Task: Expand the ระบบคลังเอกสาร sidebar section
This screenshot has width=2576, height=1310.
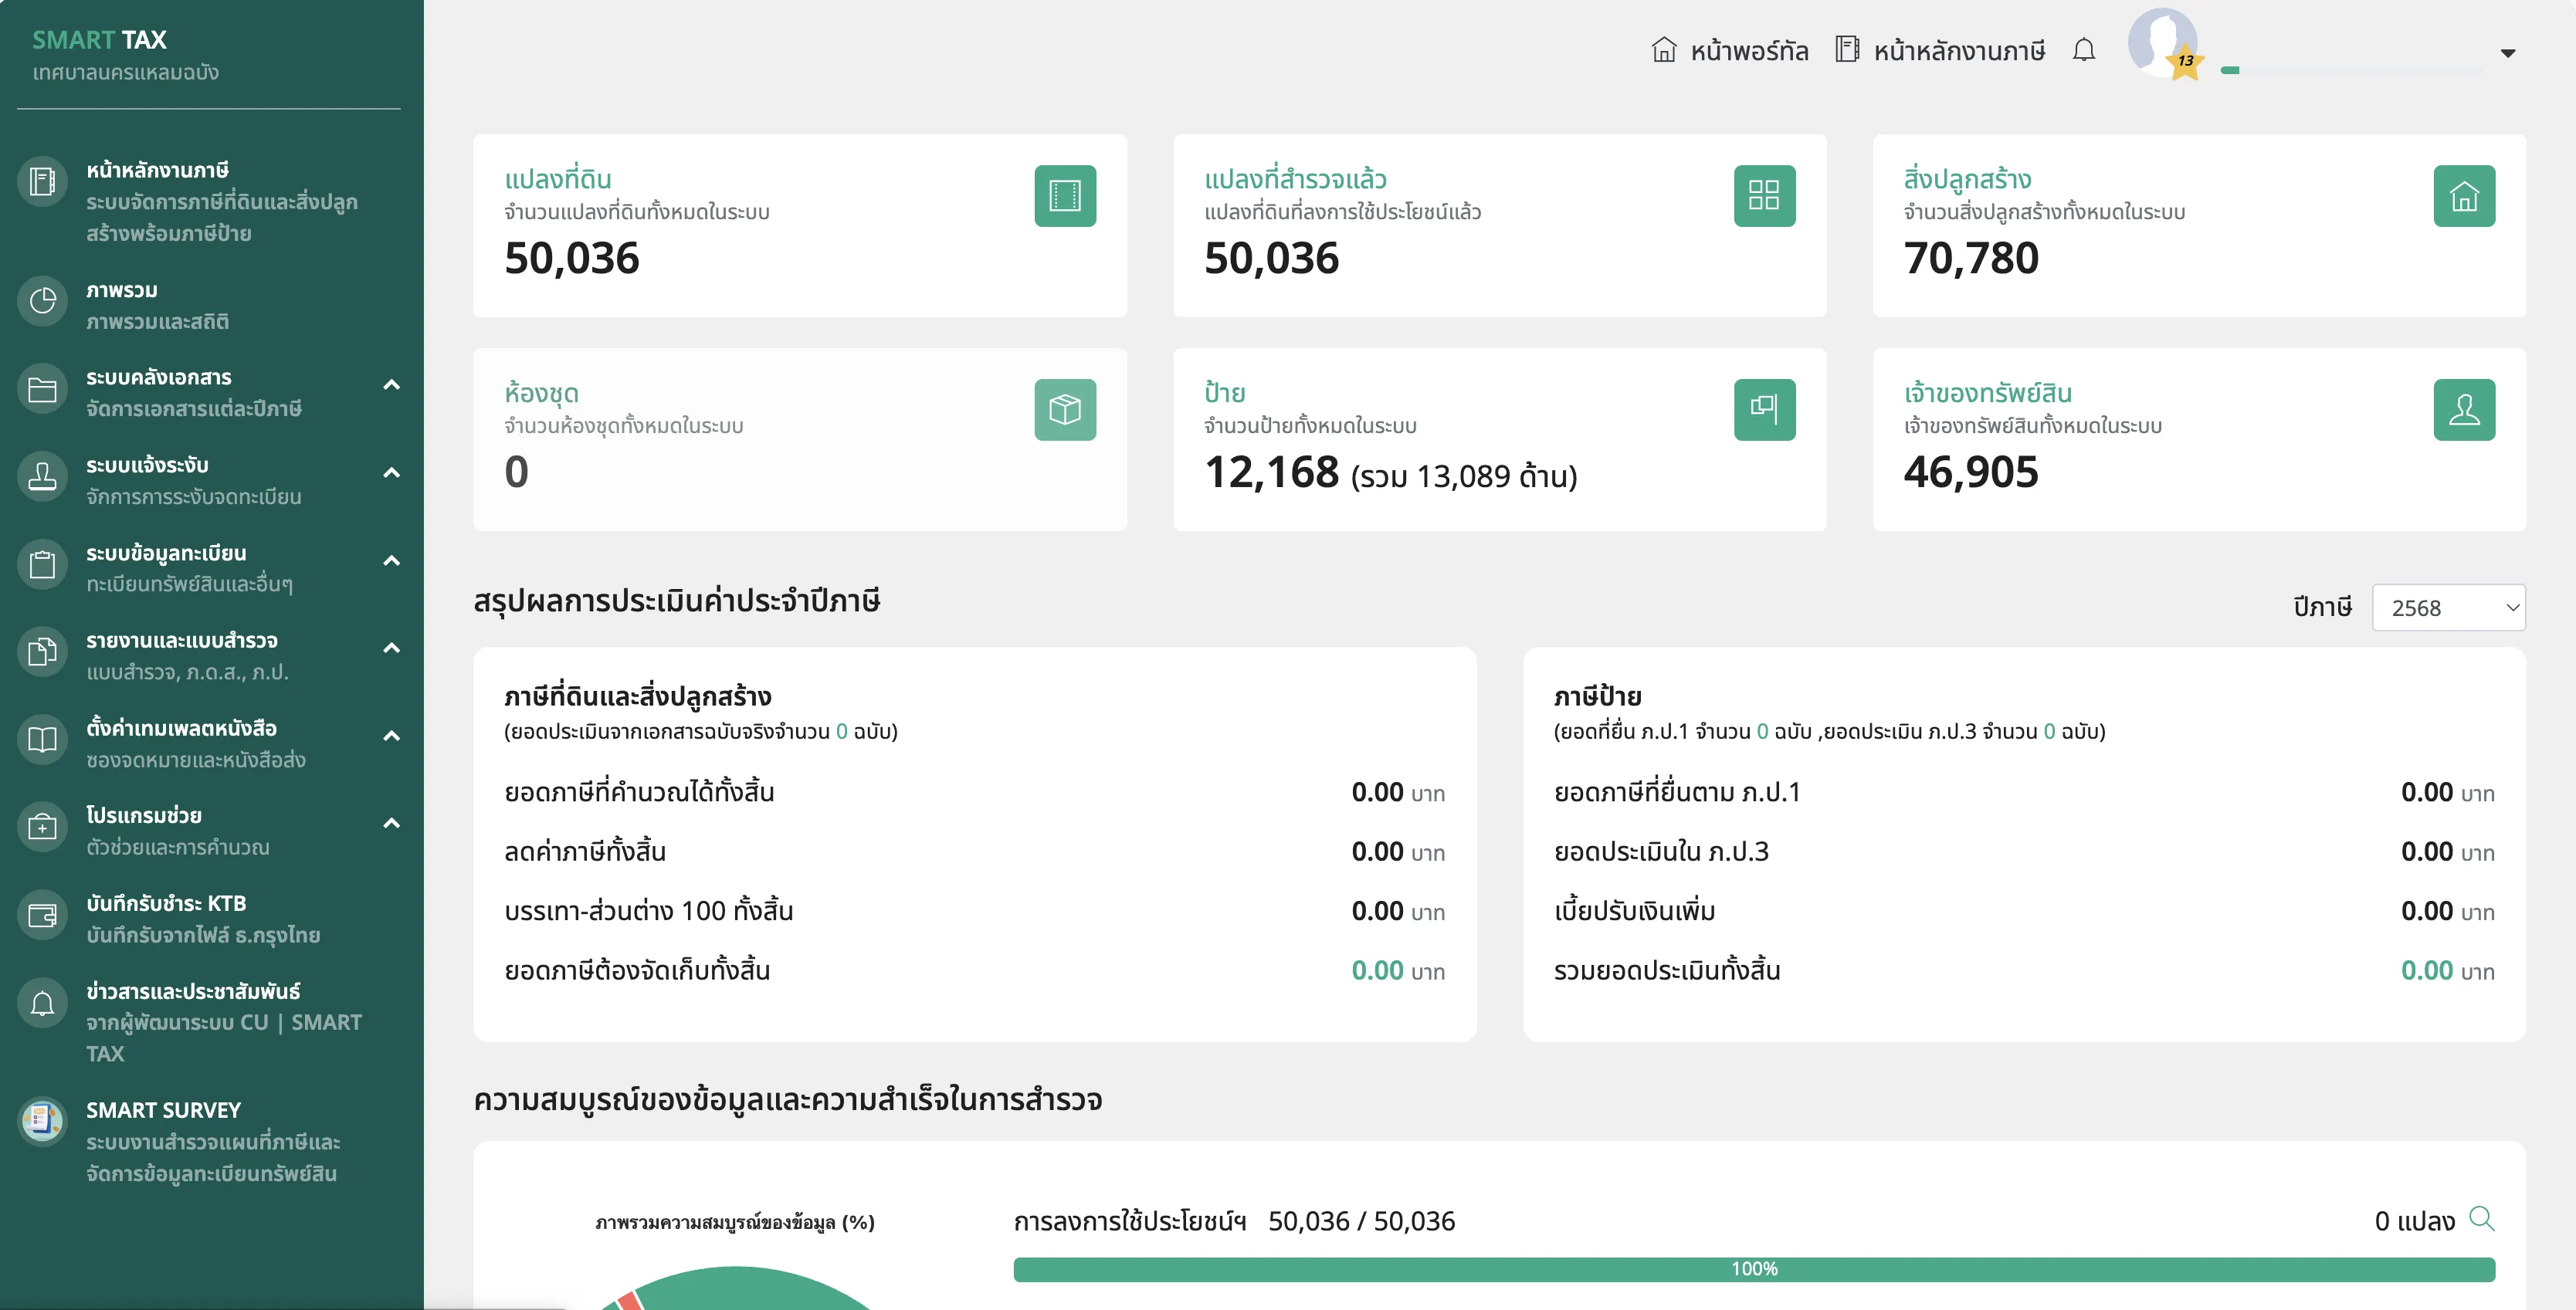Action: click(392, 385)
